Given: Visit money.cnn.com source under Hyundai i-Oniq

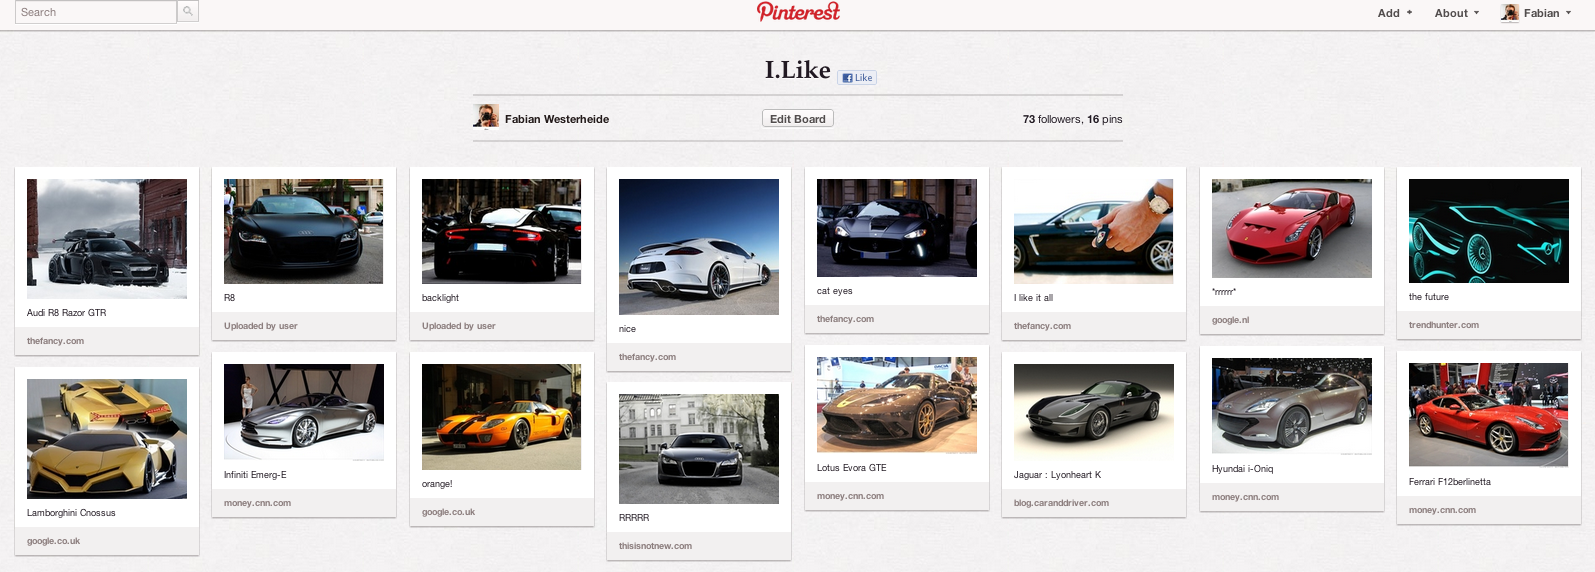Looking at the screenshot, I should pyautogui.click(x=1245, y=497).
